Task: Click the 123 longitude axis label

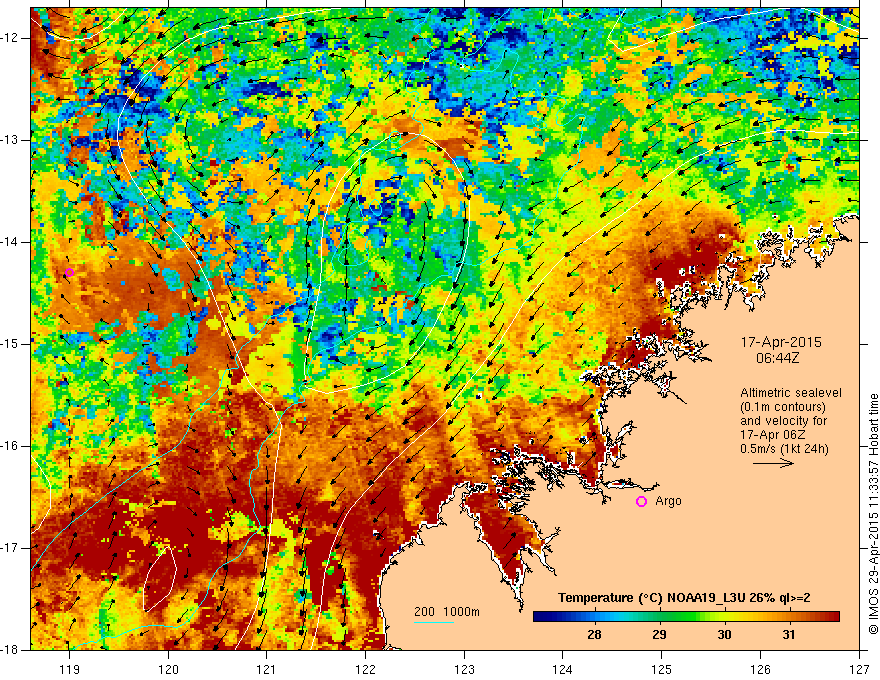Action: coord(464,669)
